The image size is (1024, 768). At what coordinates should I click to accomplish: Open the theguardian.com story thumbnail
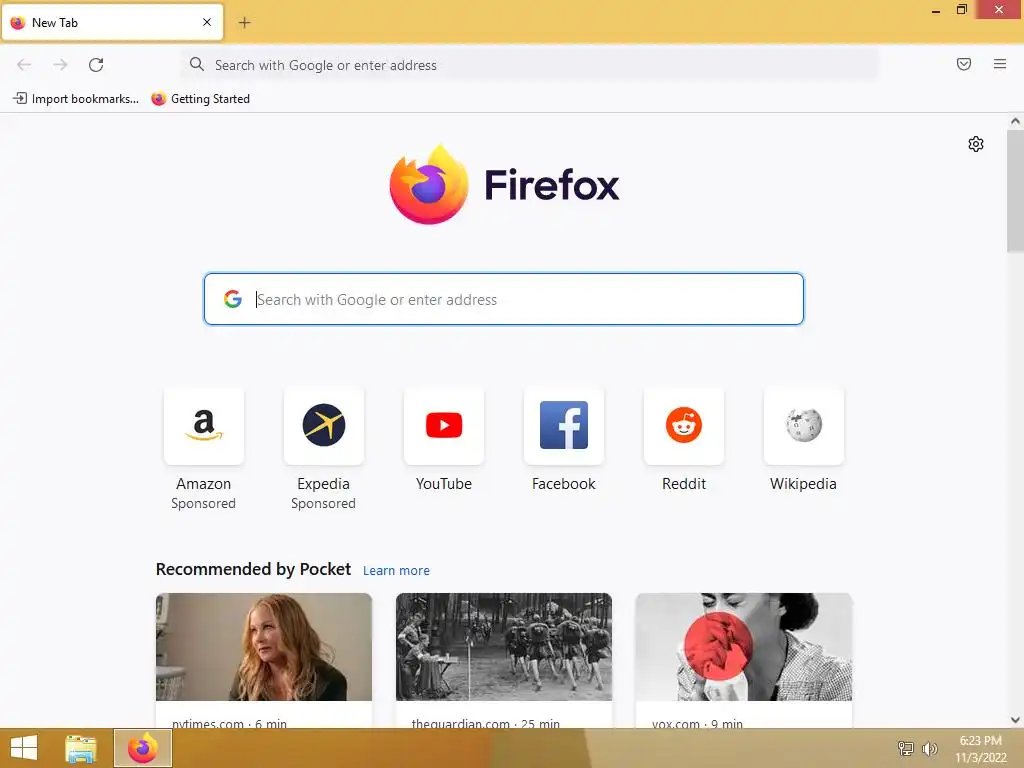tap(504, 647)
